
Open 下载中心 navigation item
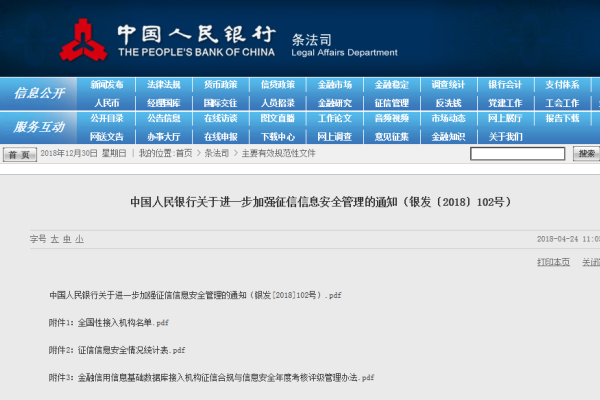point(278,137)
